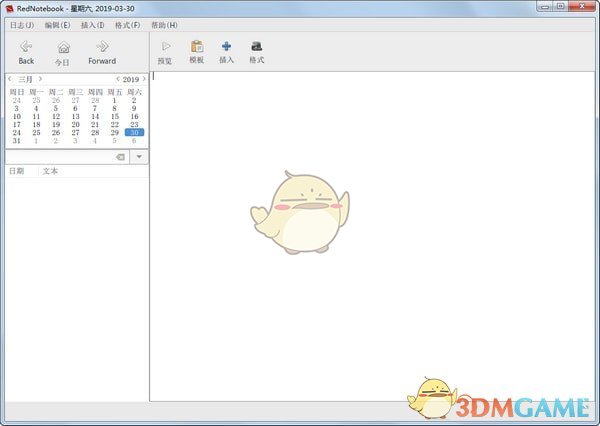600x426 pixels.
Task: Open the 帮助(H) menu
Action: click(164, 24)
